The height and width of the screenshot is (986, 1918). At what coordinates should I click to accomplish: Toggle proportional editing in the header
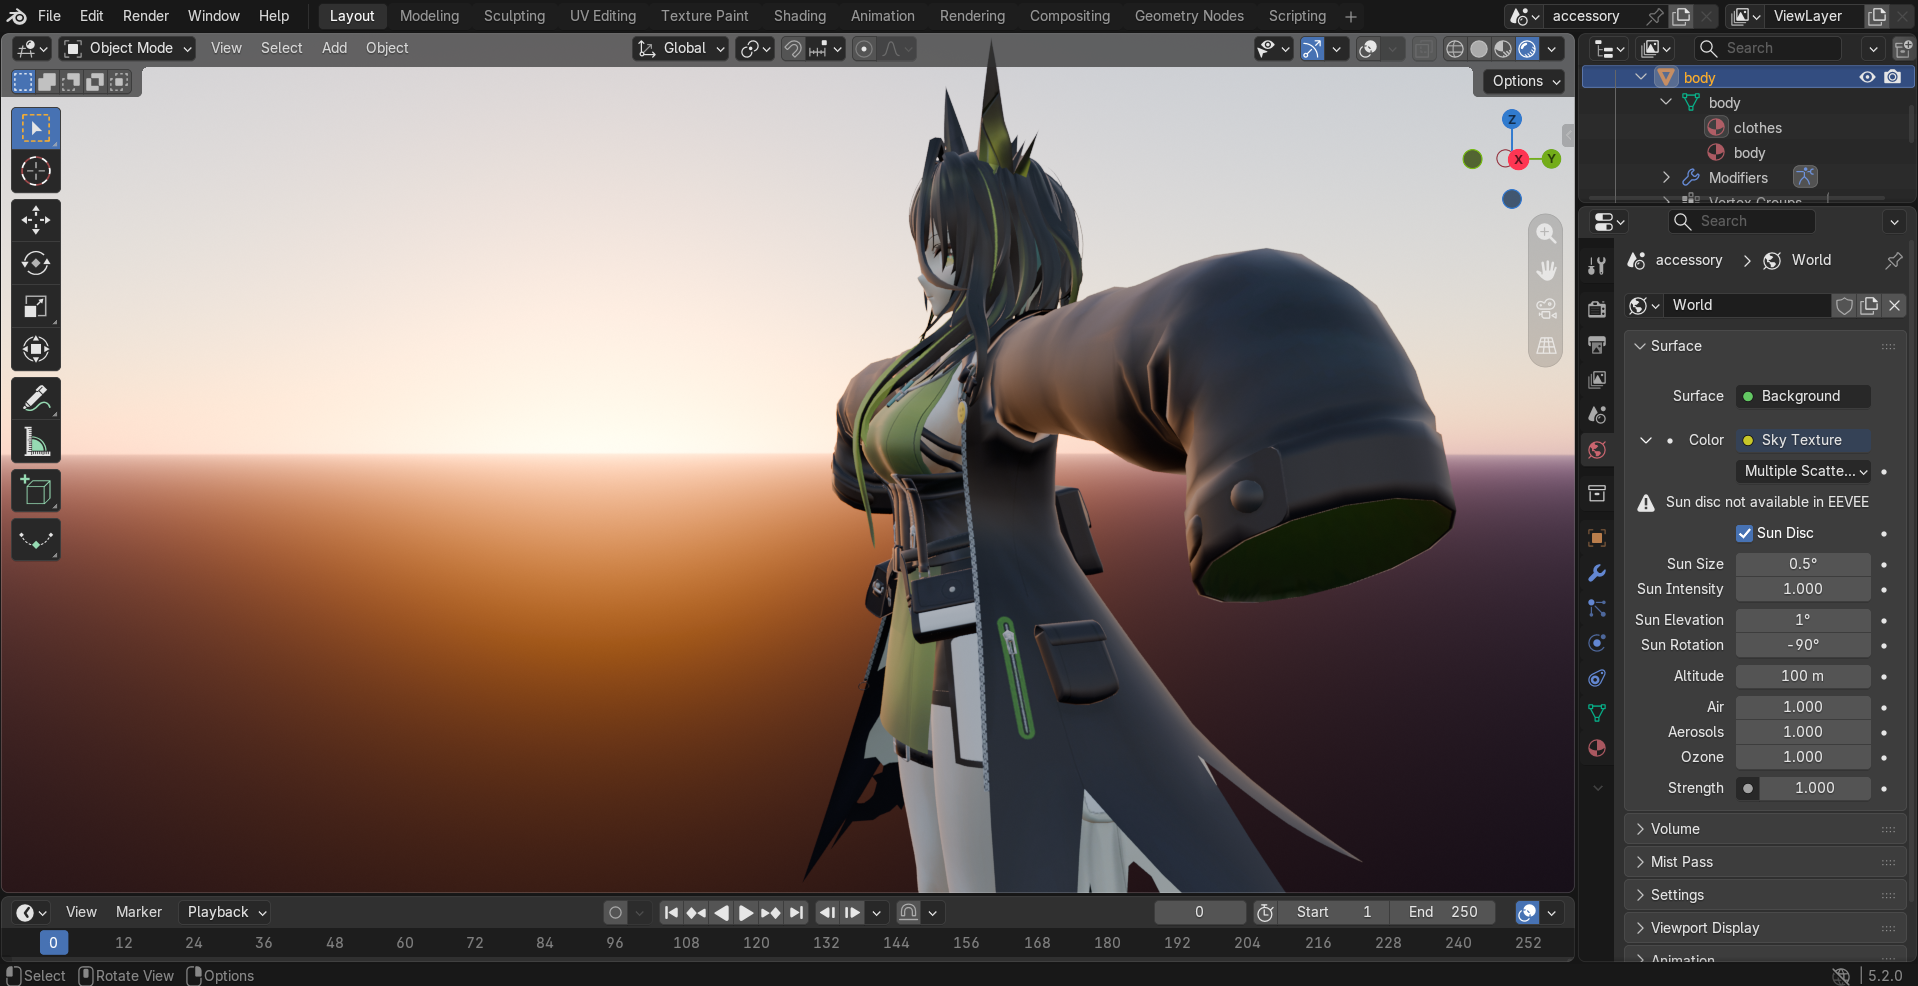[864, 48]
